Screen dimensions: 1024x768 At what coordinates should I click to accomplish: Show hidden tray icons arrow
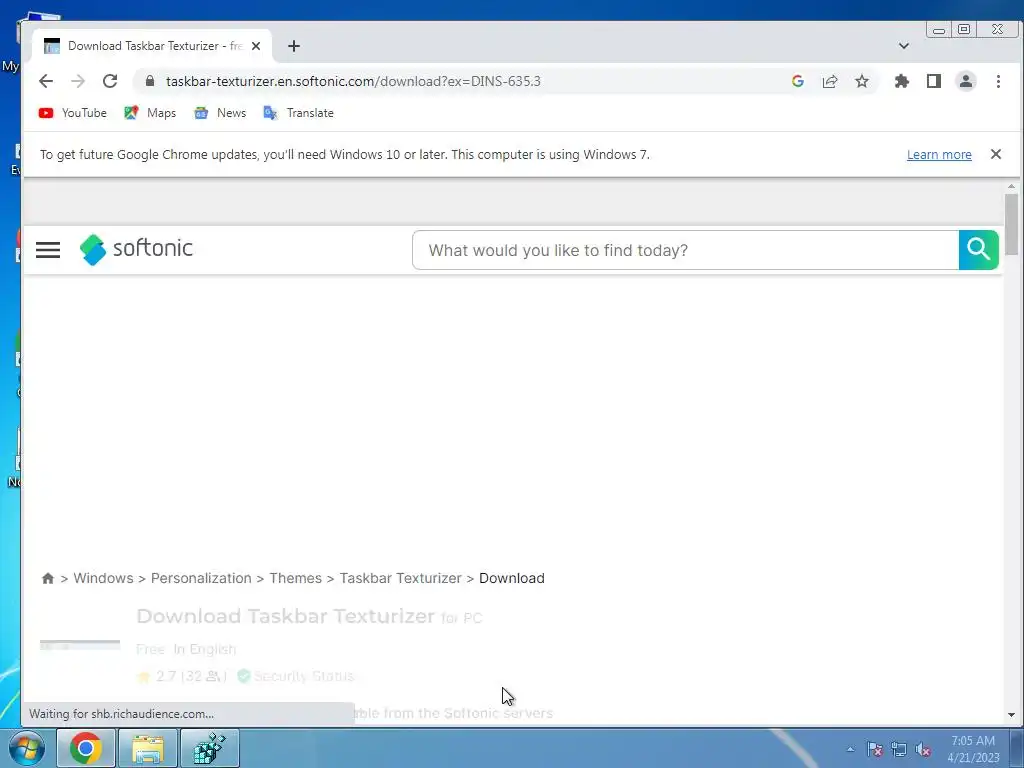click(x=850, y=749)
